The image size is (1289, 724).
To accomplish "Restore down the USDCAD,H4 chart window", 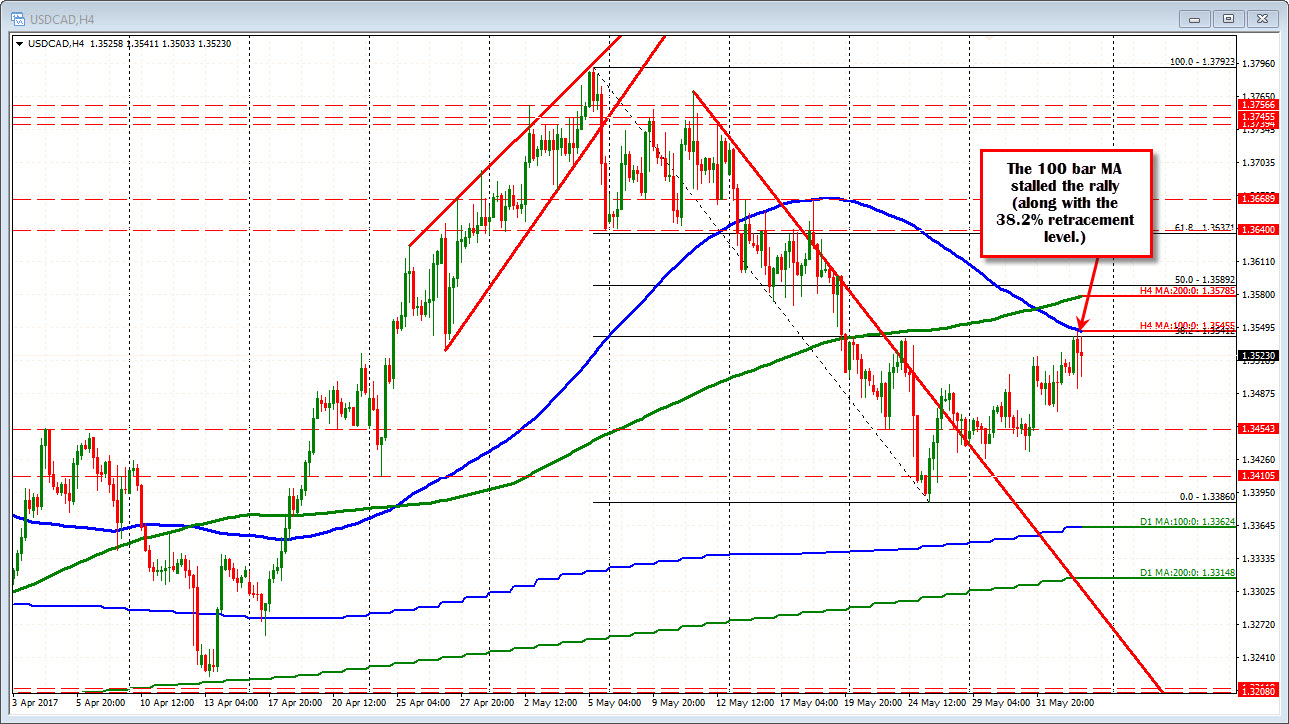I will [x=1229, y=18].
